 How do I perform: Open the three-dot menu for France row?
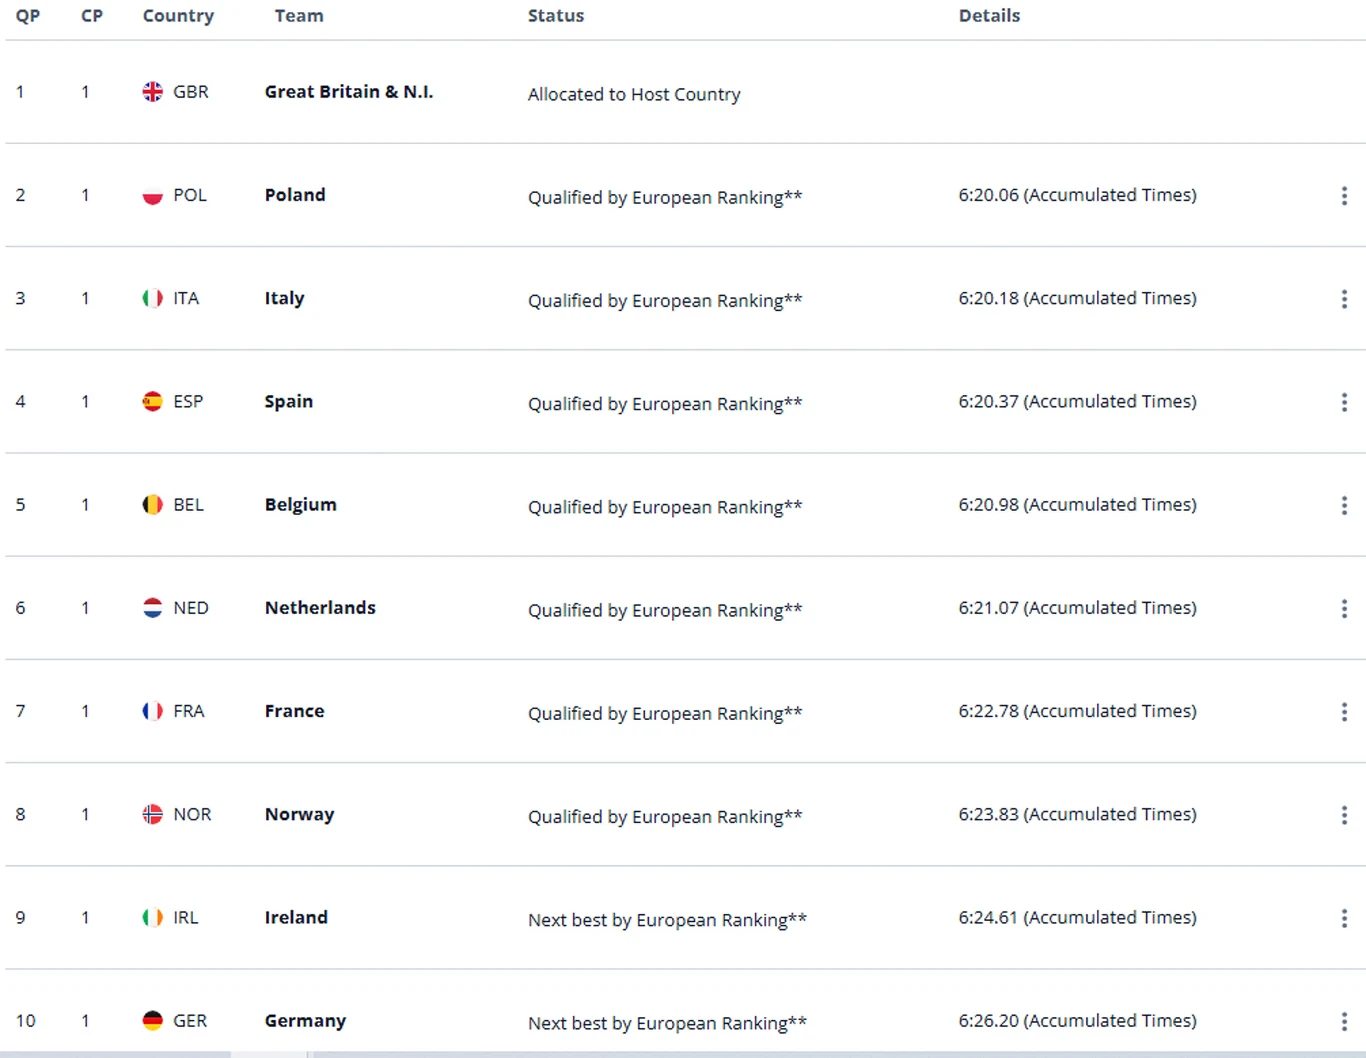click(x=1344, y=712)
